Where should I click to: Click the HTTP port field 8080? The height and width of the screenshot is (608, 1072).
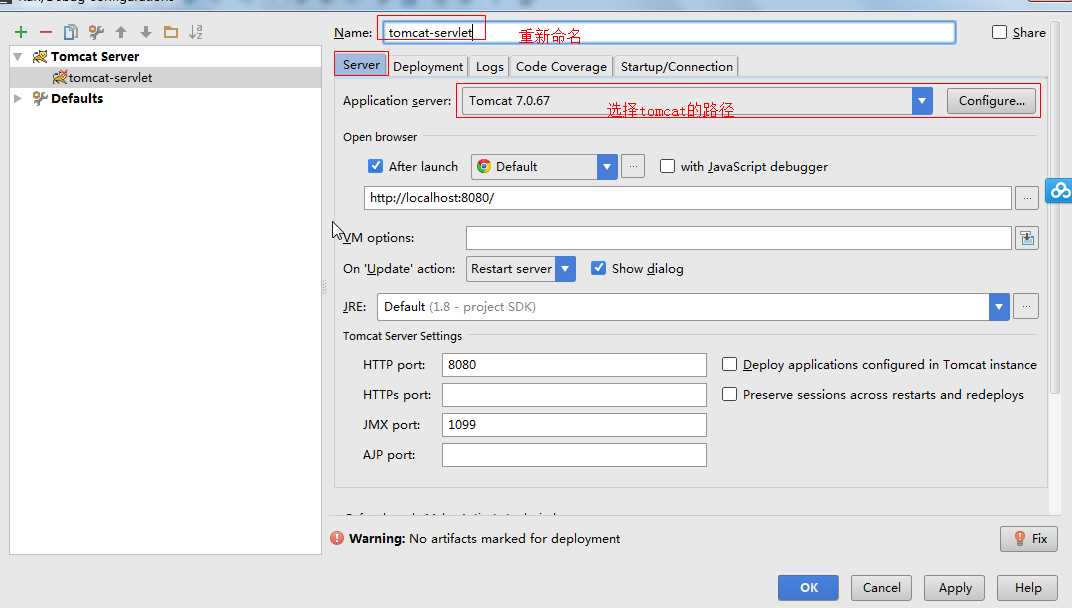coord(574,365)
